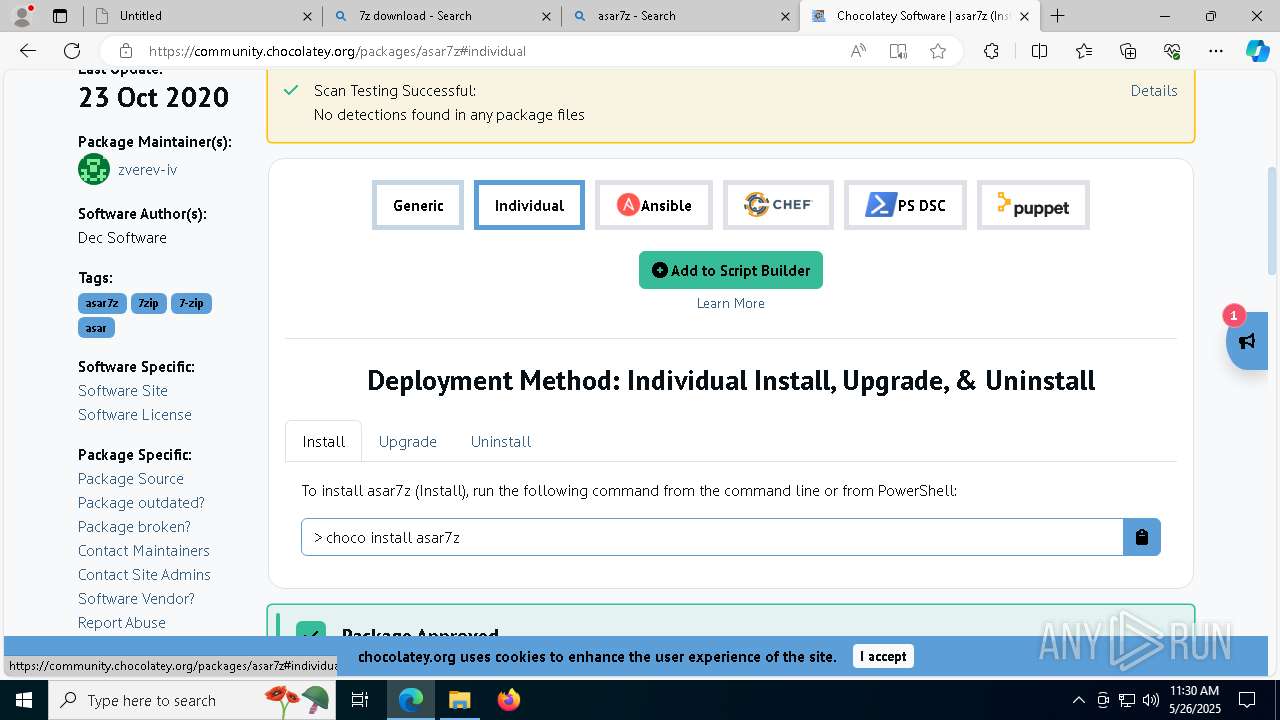Enable read aloud for the page
This screenshot has width=1280, height=720.
(x=858, y=51)
